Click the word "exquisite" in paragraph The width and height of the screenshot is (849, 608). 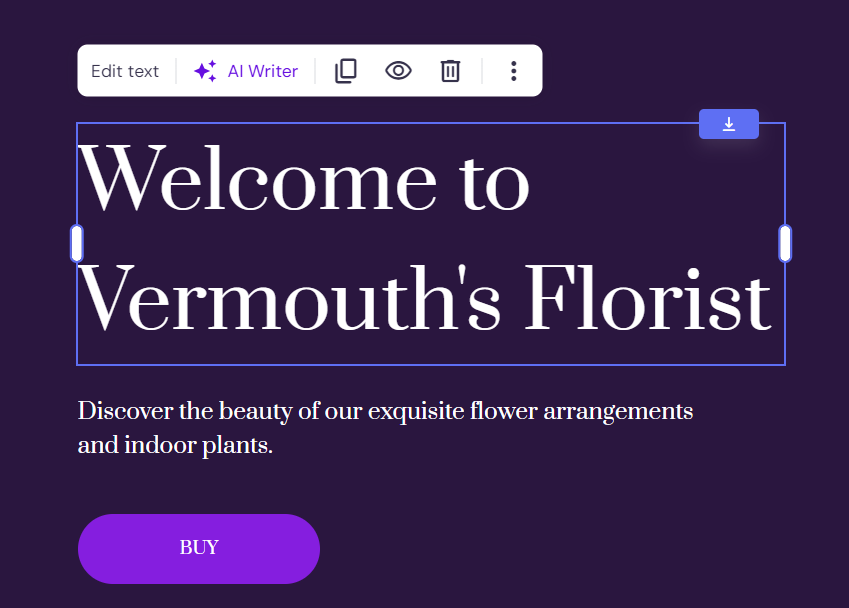click(x=416, y=411)
